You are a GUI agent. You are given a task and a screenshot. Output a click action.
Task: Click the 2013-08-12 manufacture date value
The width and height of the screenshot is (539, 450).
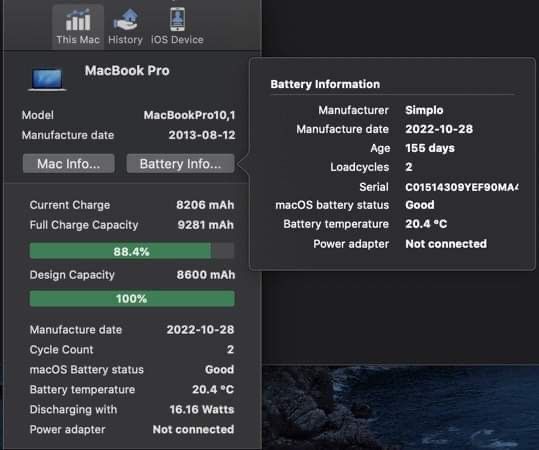(x=202, y=135)
